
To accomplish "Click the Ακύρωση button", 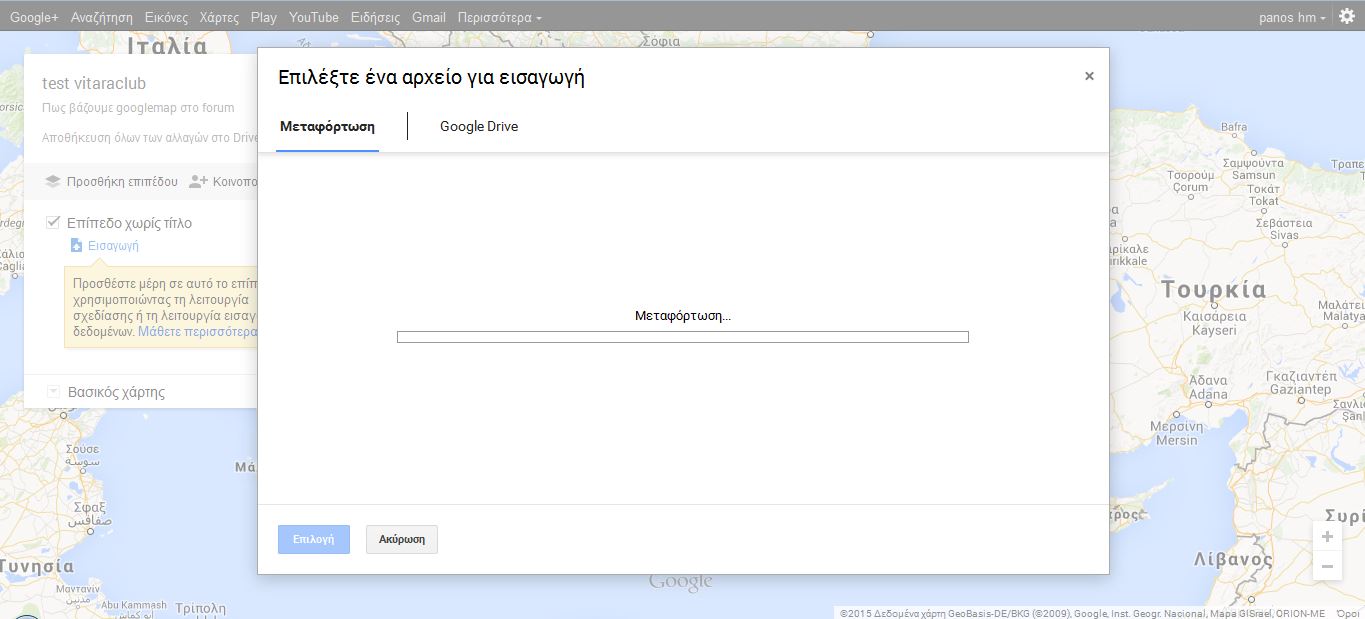I will (x=402, y=539).
